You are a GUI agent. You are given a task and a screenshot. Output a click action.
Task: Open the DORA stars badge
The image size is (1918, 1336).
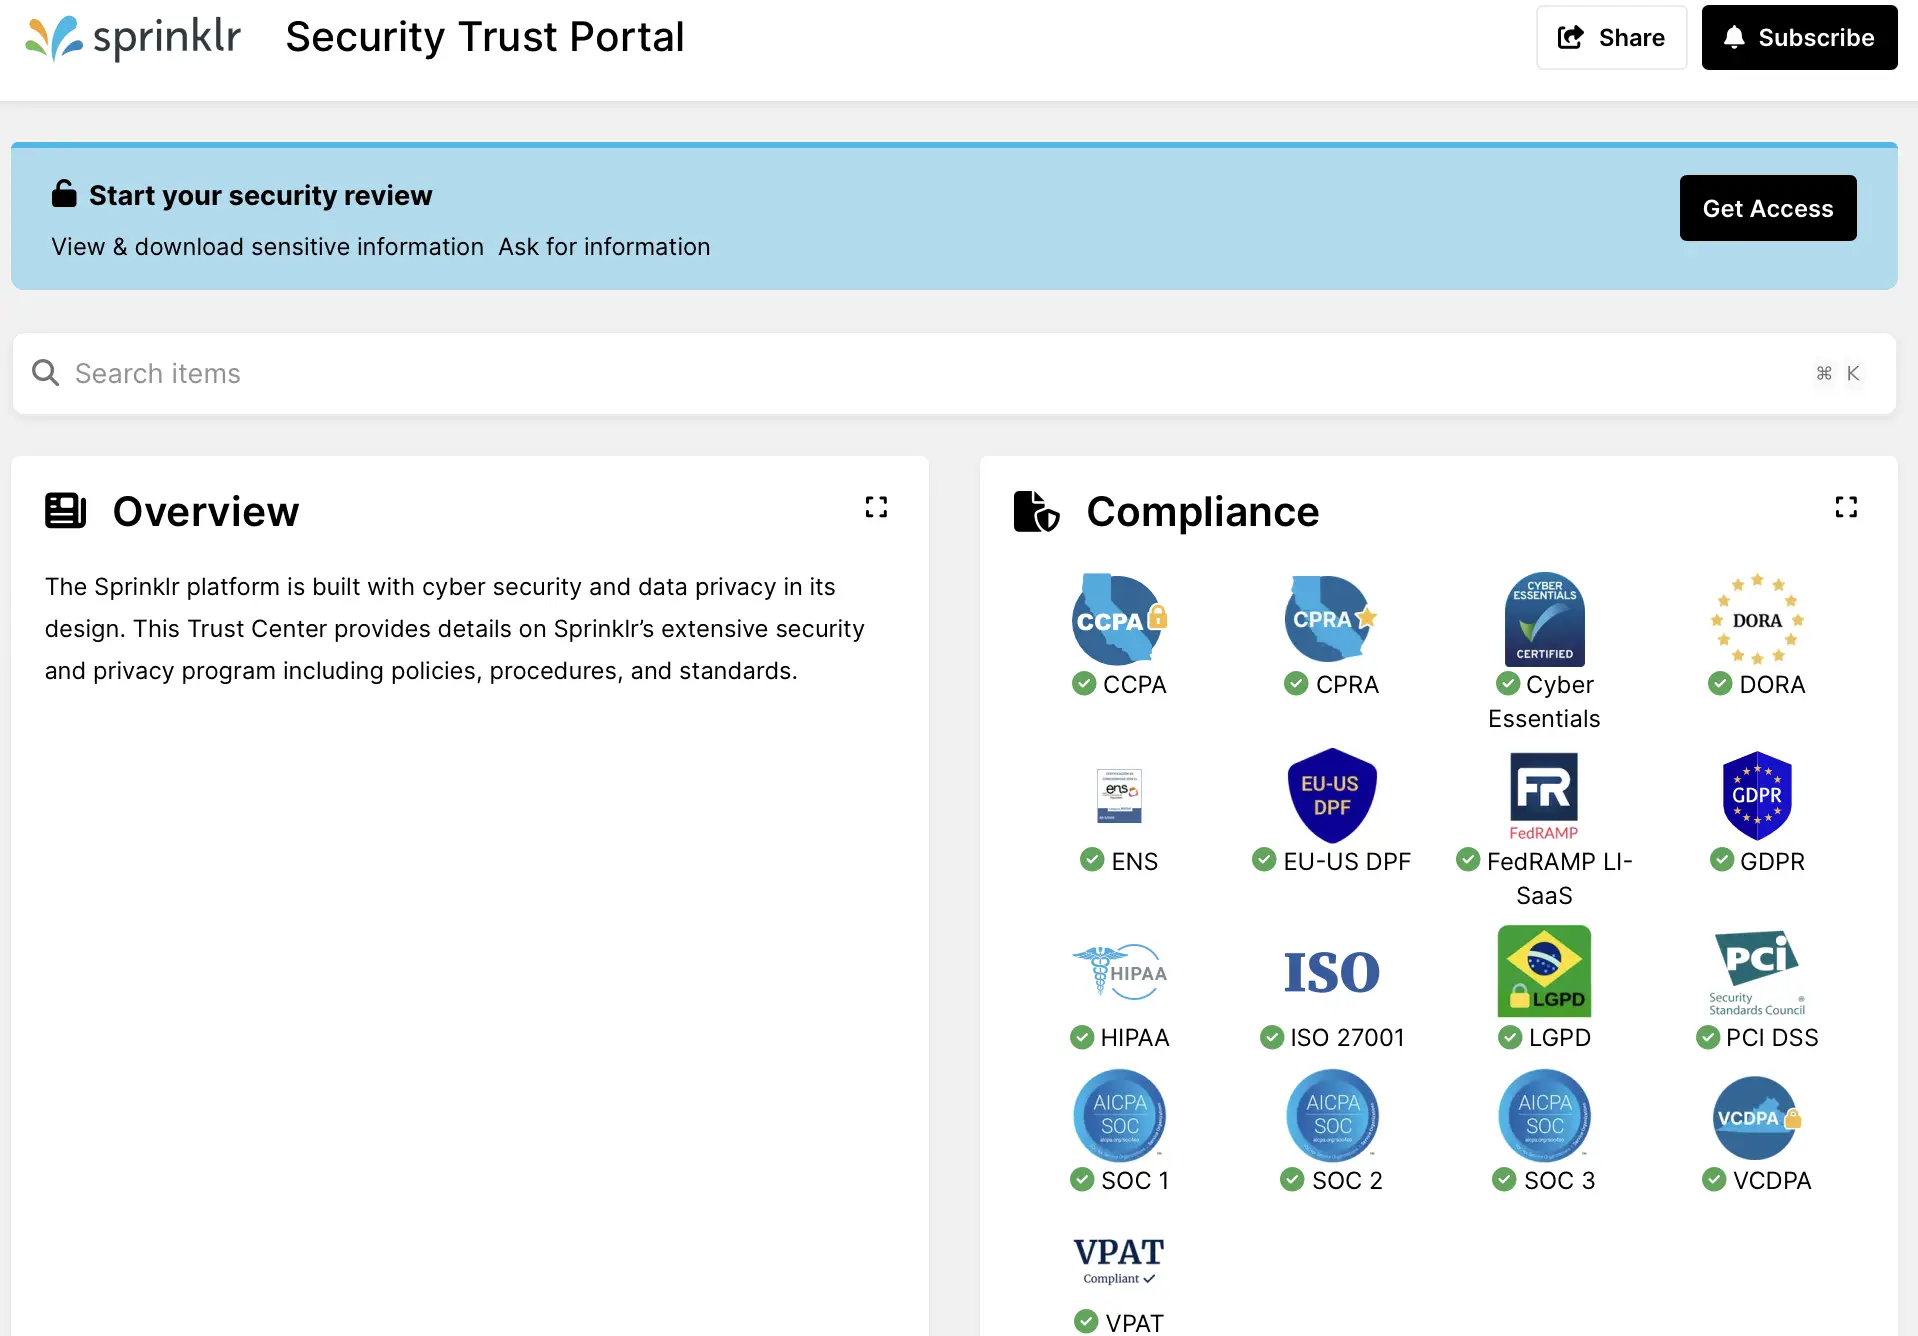[1757, 619]
